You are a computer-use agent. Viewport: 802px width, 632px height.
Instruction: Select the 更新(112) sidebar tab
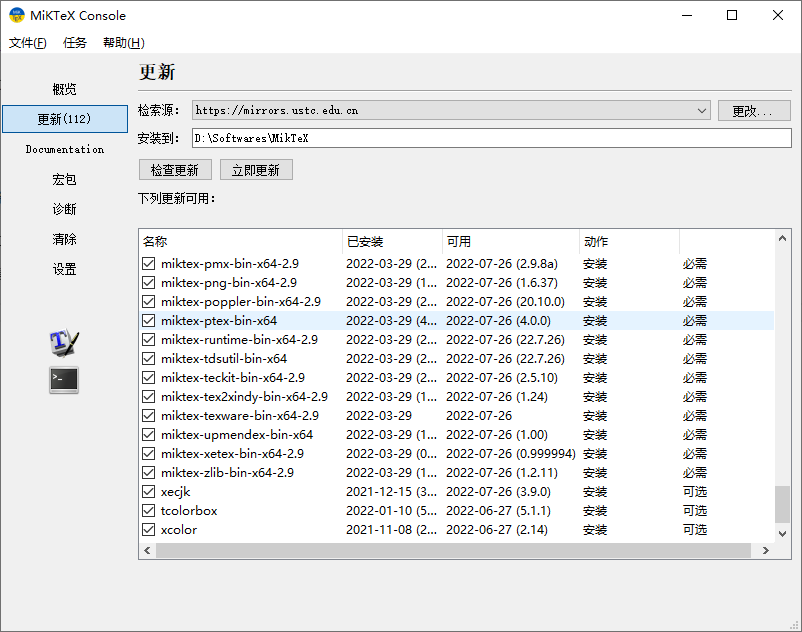64,119
